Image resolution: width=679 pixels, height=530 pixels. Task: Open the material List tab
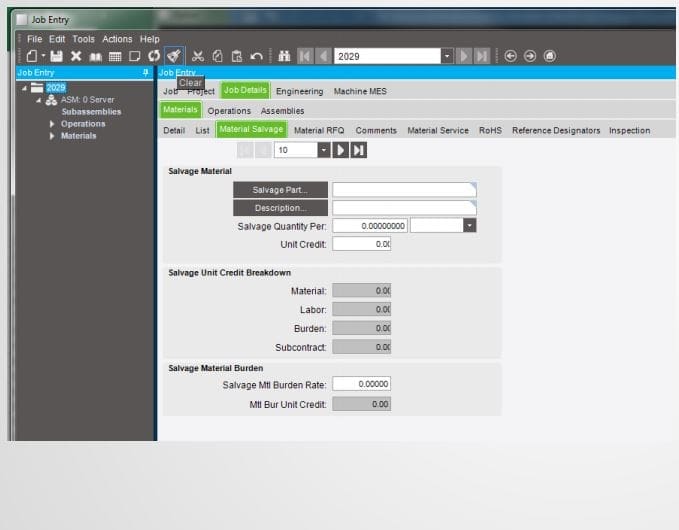[x=202, y=130]
